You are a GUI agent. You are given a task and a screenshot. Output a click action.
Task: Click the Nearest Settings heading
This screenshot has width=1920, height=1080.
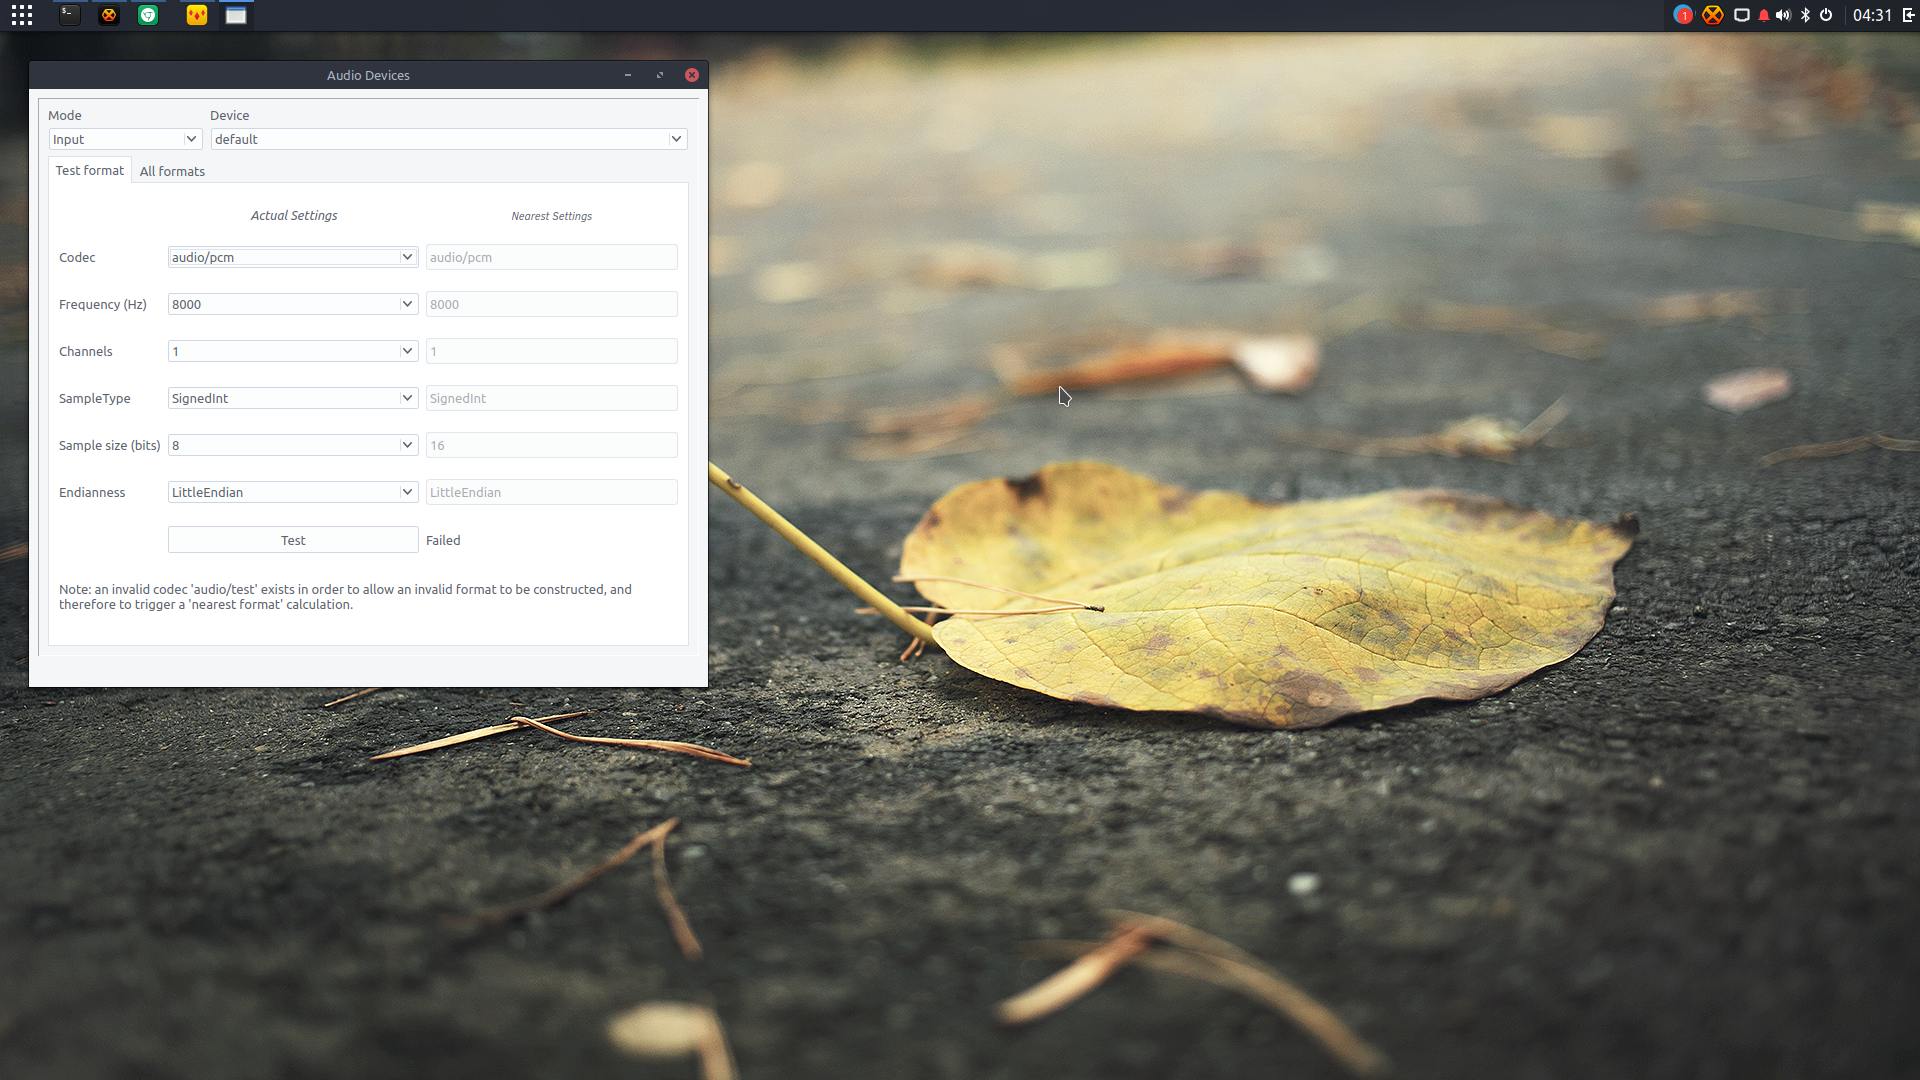coord(552,216)
